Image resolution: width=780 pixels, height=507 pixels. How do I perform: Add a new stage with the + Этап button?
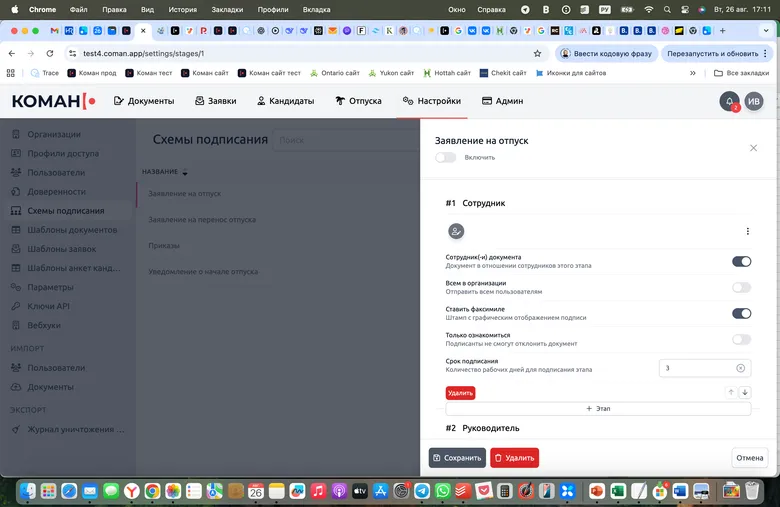[x=598, y=408]
